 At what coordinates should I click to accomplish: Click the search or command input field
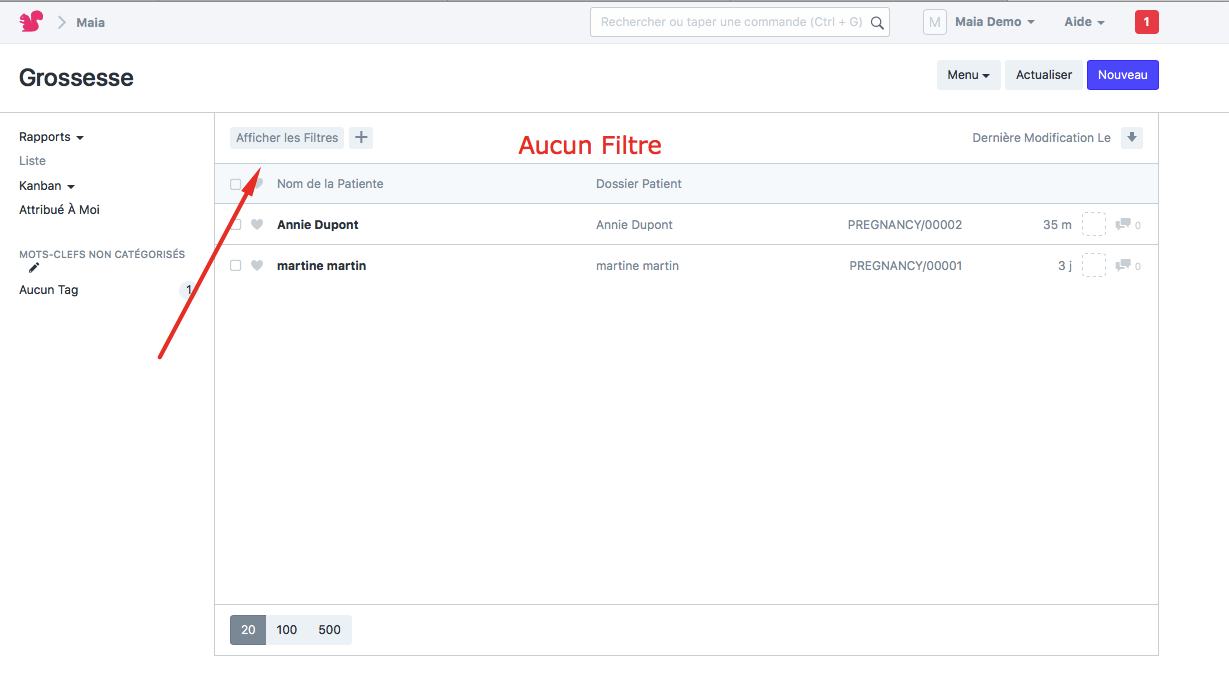tap(730, 22)
